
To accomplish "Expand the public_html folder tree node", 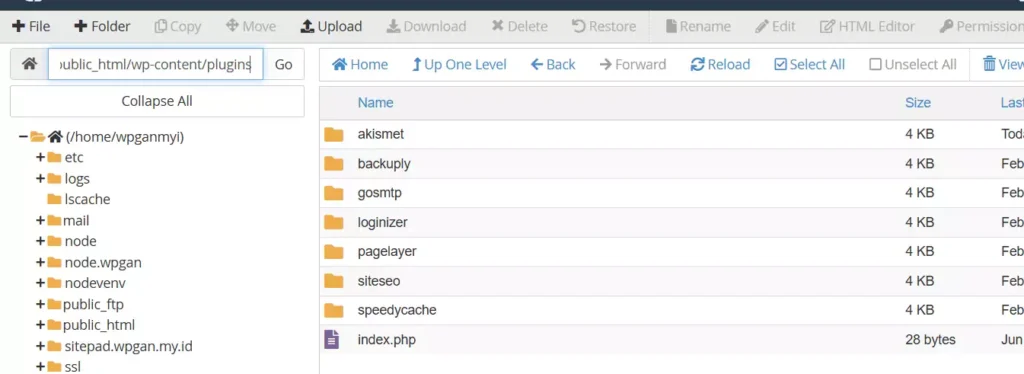I will point(40,325).
